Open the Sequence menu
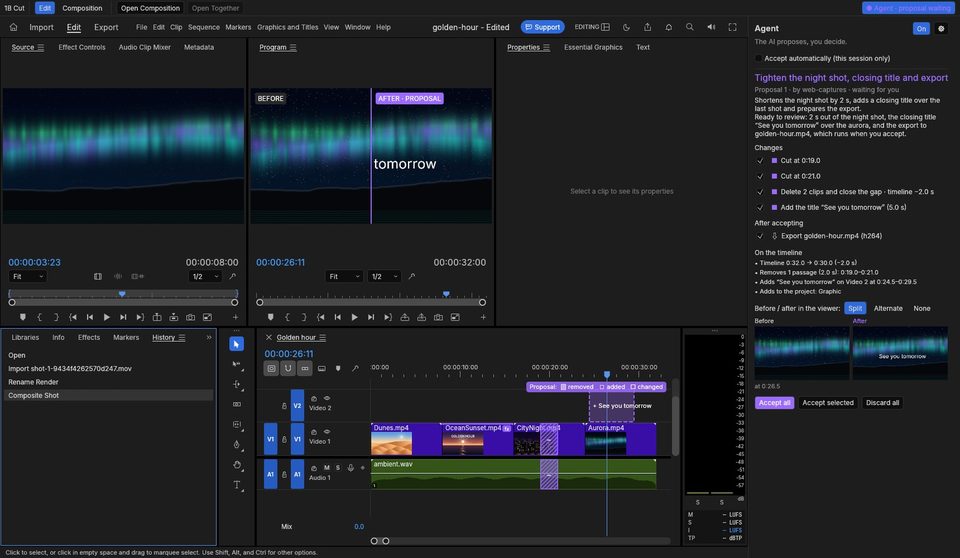 click(x=204, y=27)
